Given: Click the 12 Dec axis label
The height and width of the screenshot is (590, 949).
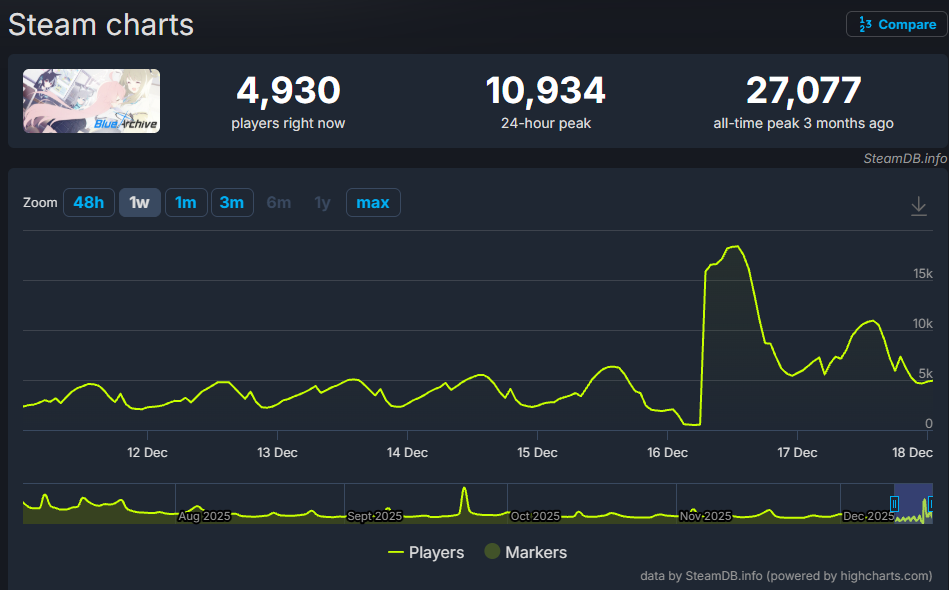Looking at the screenshot, I should coord(147,453).
